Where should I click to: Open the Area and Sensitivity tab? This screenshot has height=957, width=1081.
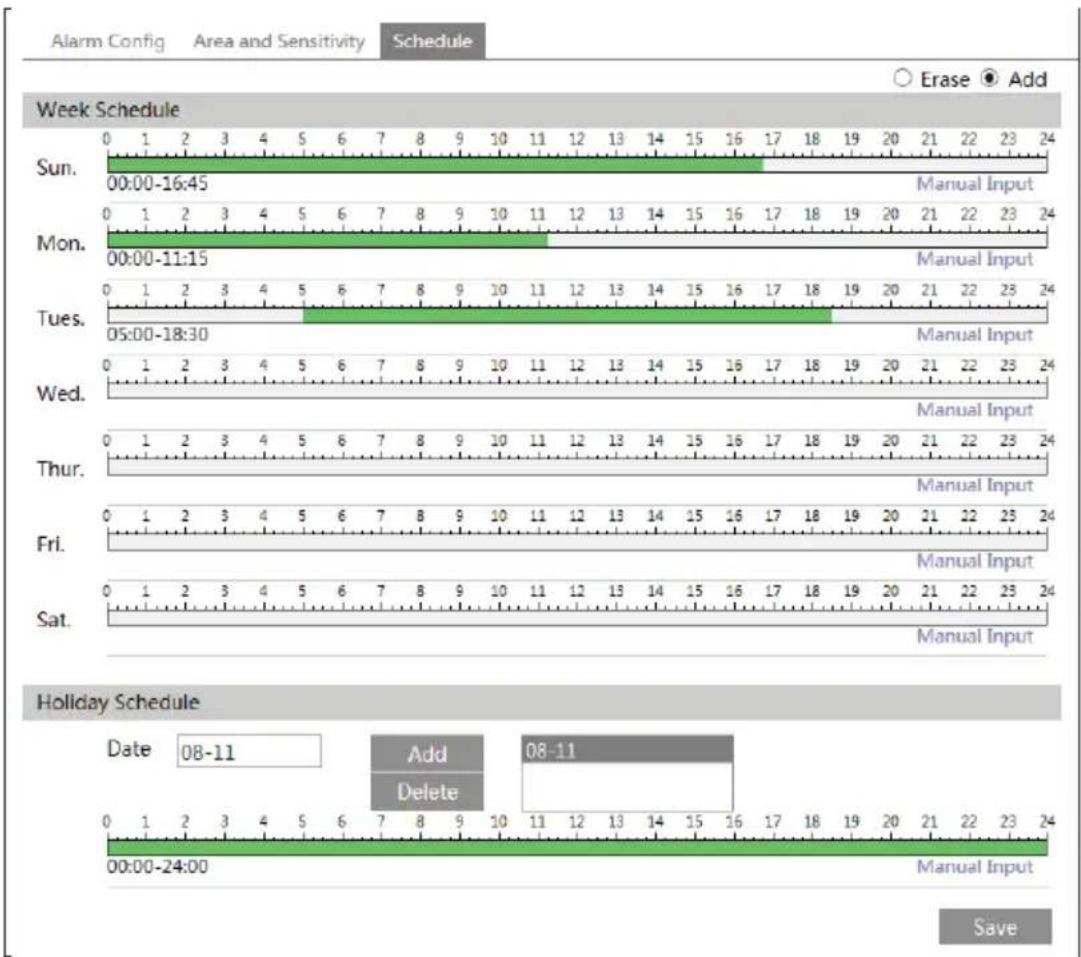(x=279, y=41)
